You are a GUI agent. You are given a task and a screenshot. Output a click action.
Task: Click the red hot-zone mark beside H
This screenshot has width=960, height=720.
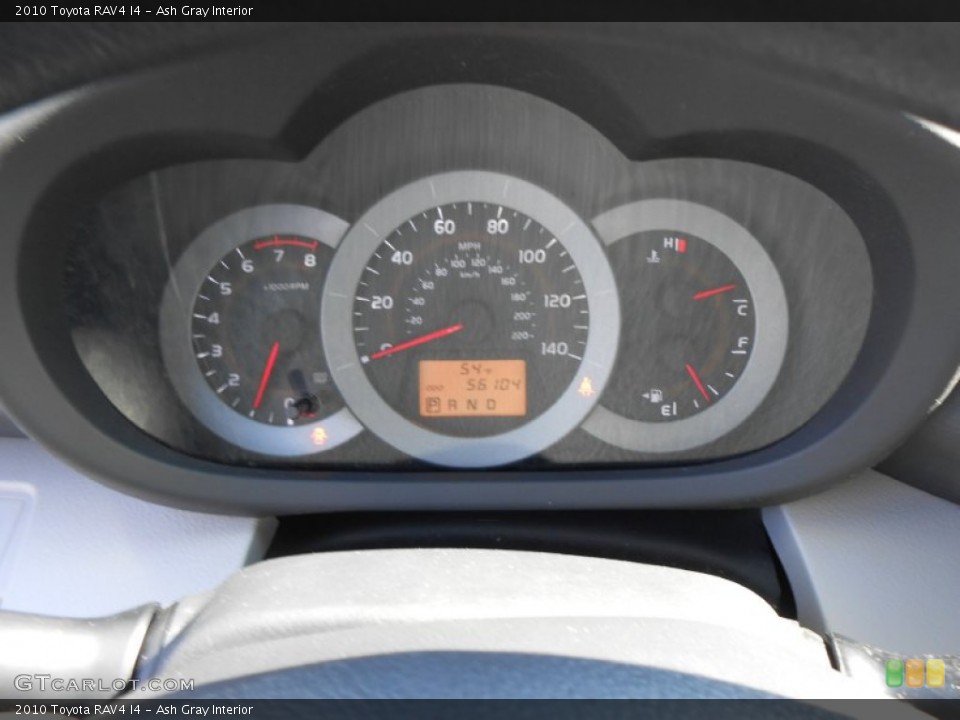pyautogui.click(x=683, y=245)
